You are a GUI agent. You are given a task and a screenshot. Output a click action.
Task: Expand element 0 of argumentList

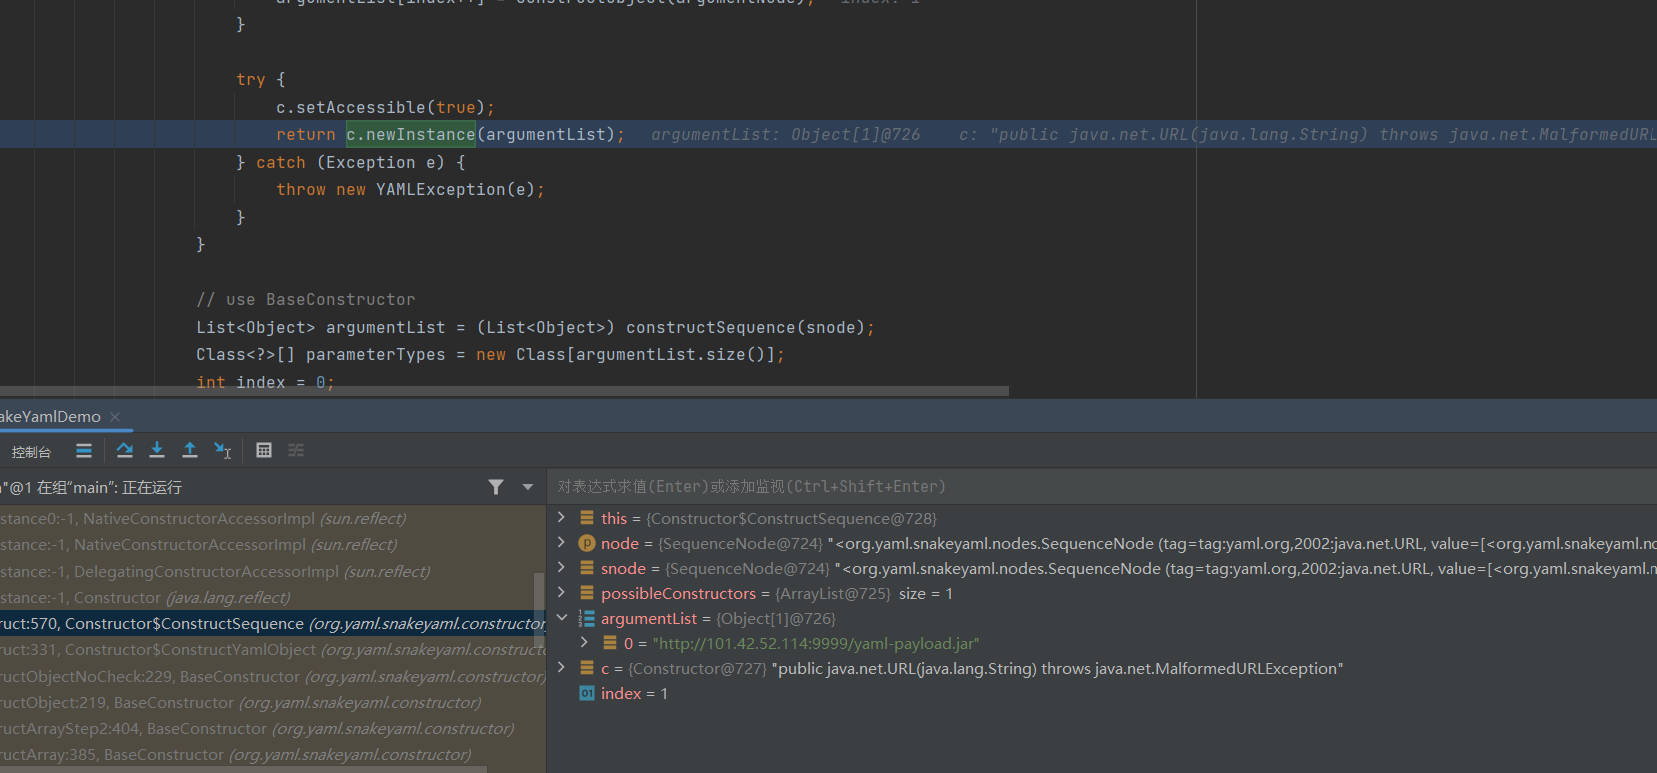[x=585, y=642]
